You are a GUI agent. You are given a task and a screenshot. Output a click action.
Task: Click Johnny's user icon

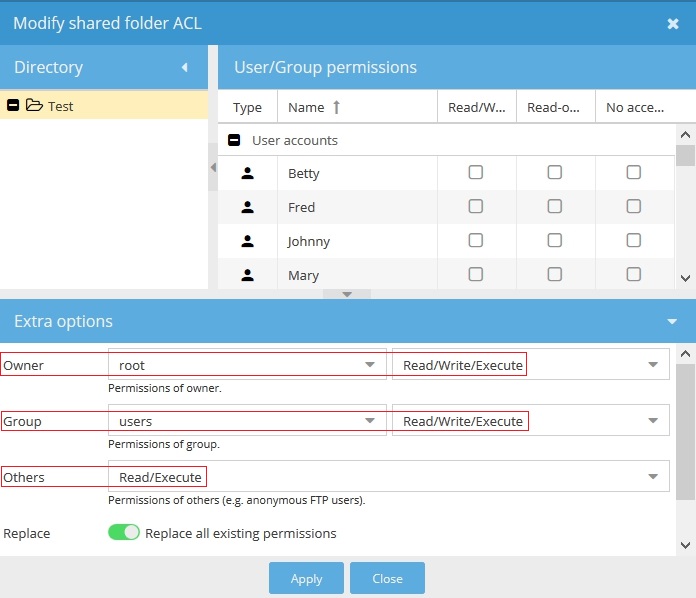pos(248,241)
